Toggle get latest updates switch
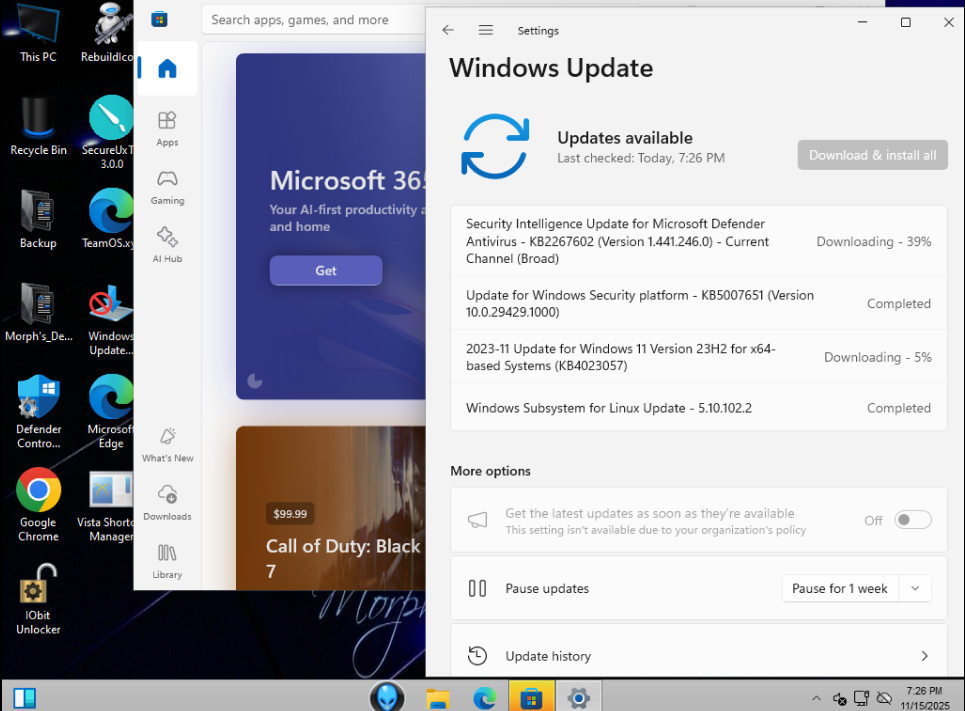This screenshot has height=711, width=965. [912, 520]
